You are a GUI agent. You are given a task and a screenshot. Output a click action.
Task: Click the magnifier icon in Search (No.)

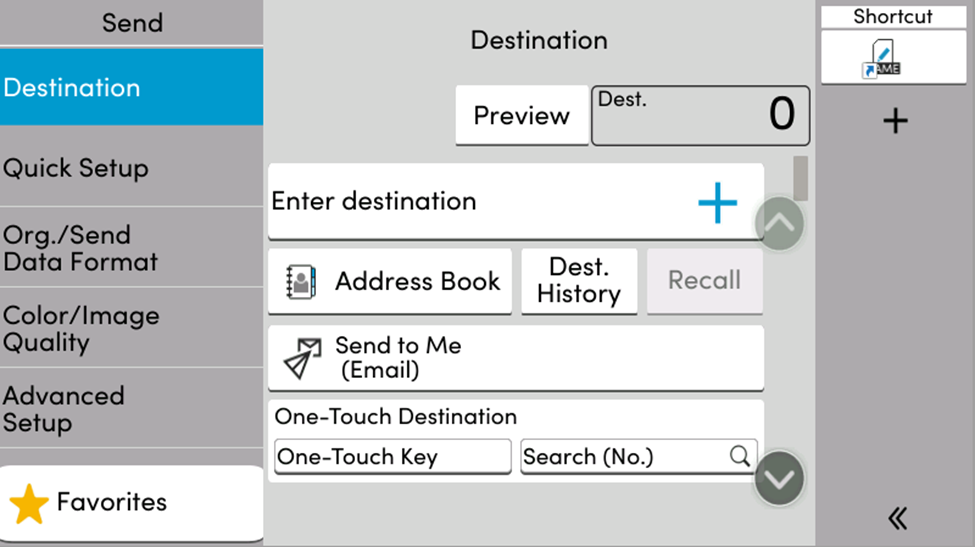point(739,456)
